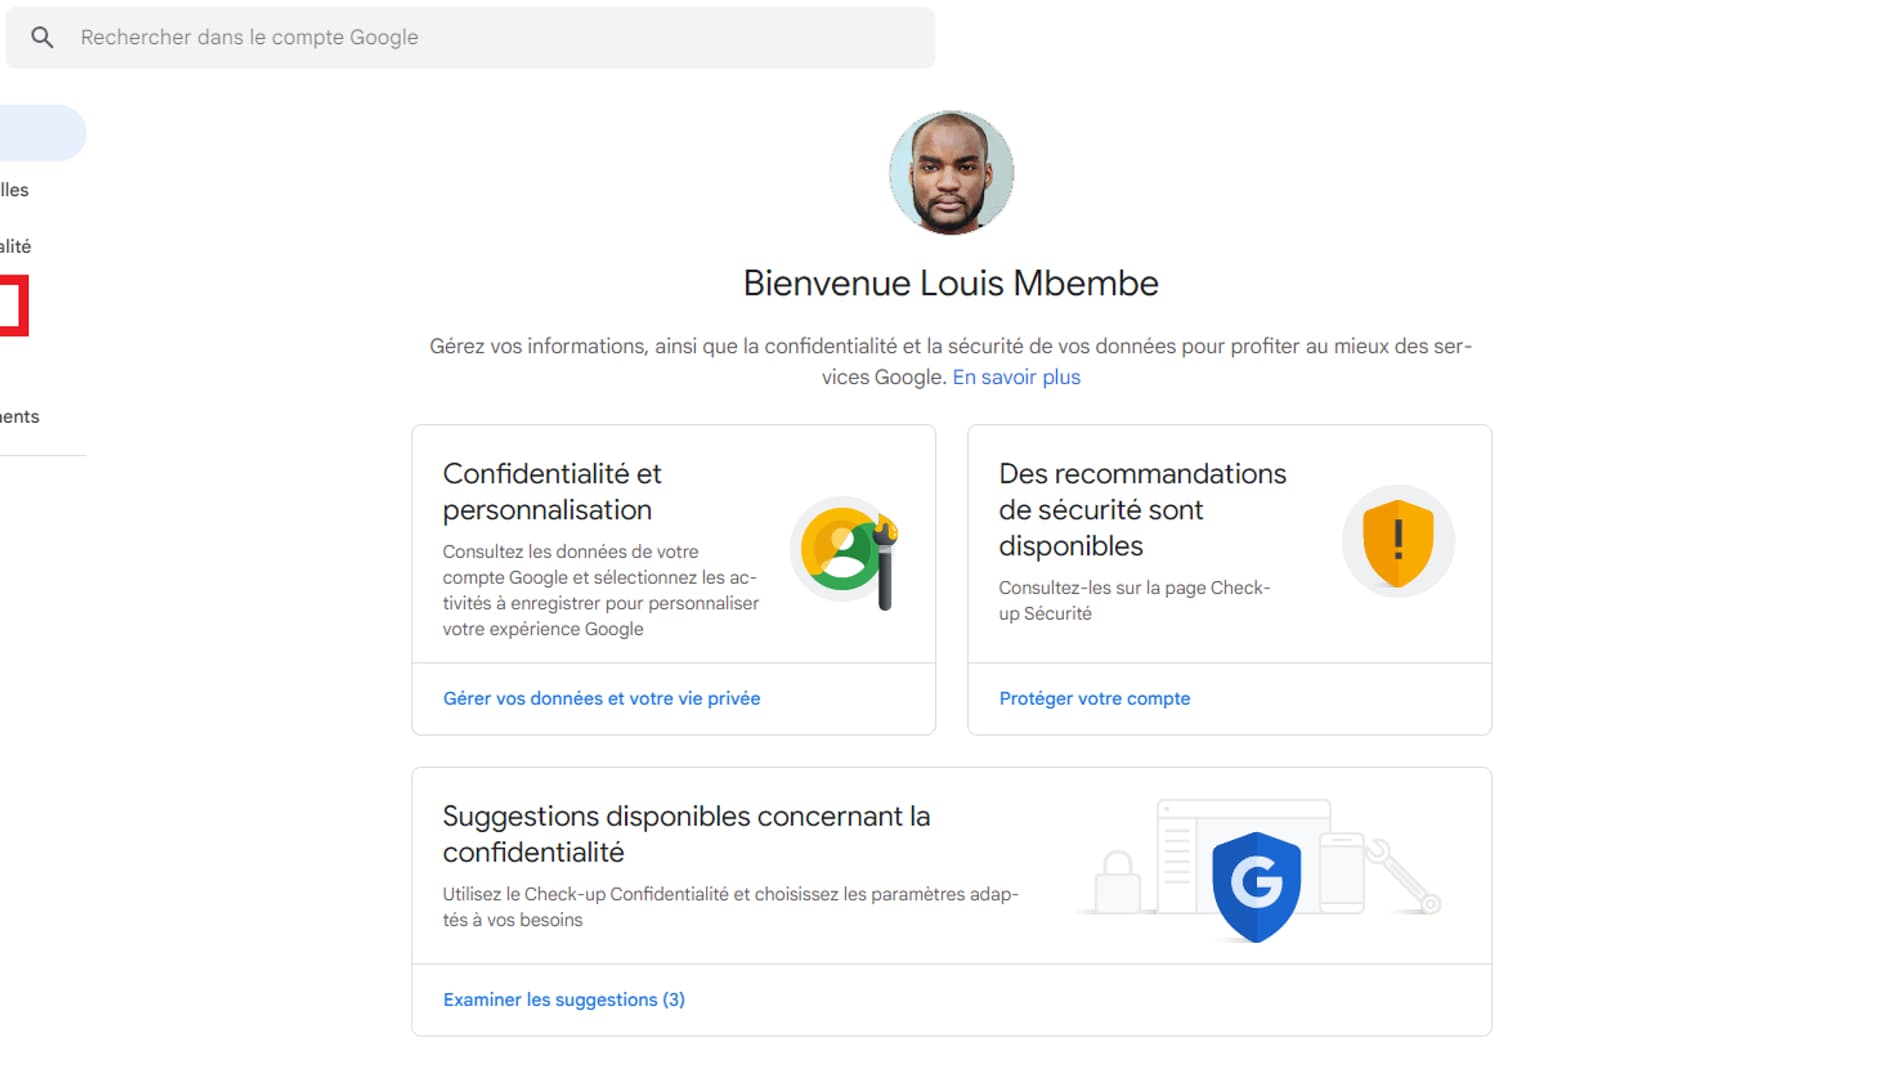
Task: Select the sidebar item ending in 'lles'
Action: point(14,190)
